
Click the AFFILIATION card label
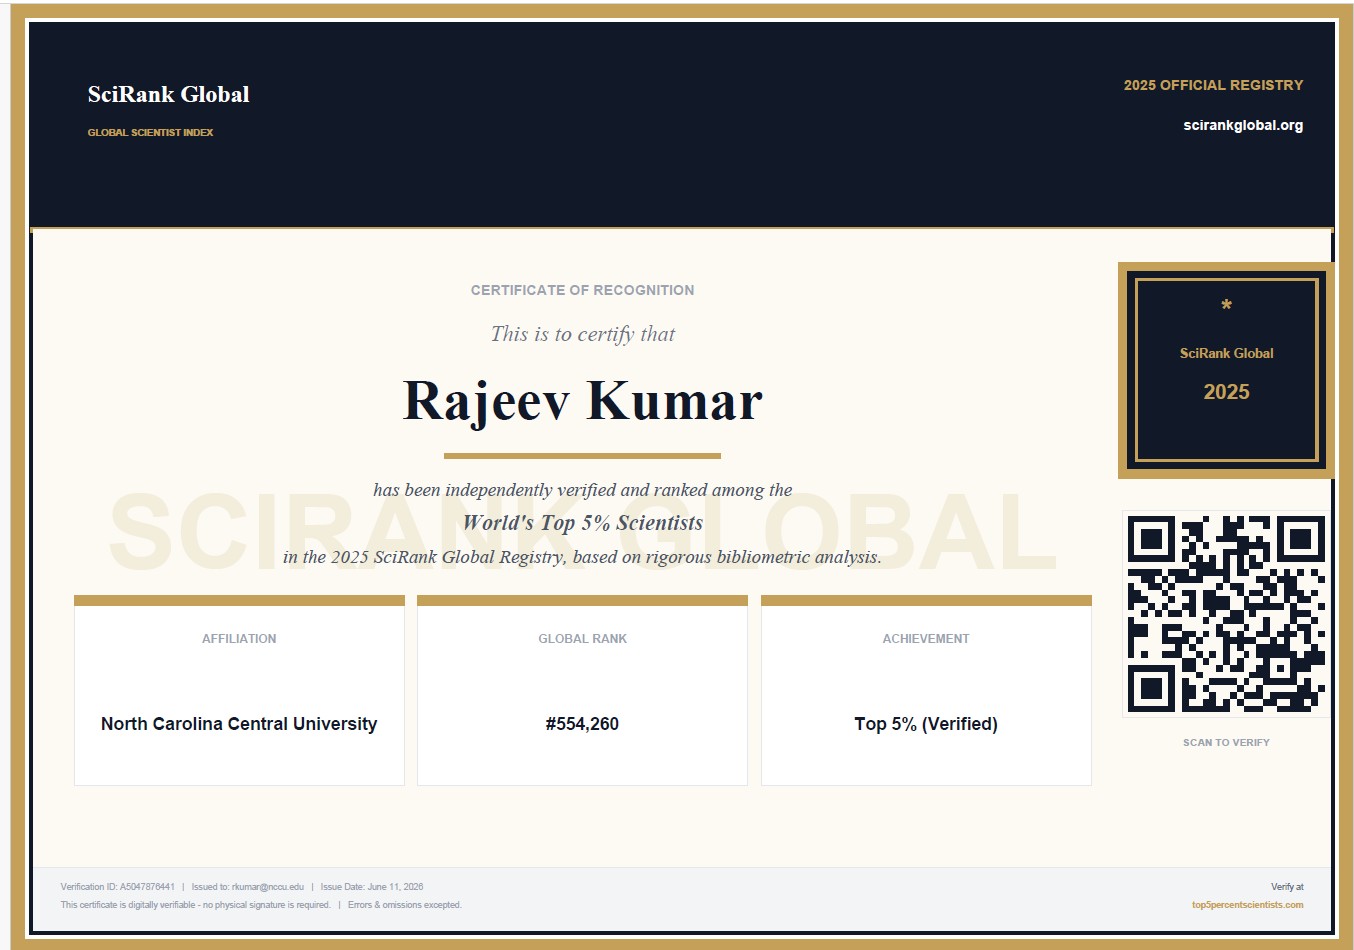pyautogui.click(x=239, y=639)
